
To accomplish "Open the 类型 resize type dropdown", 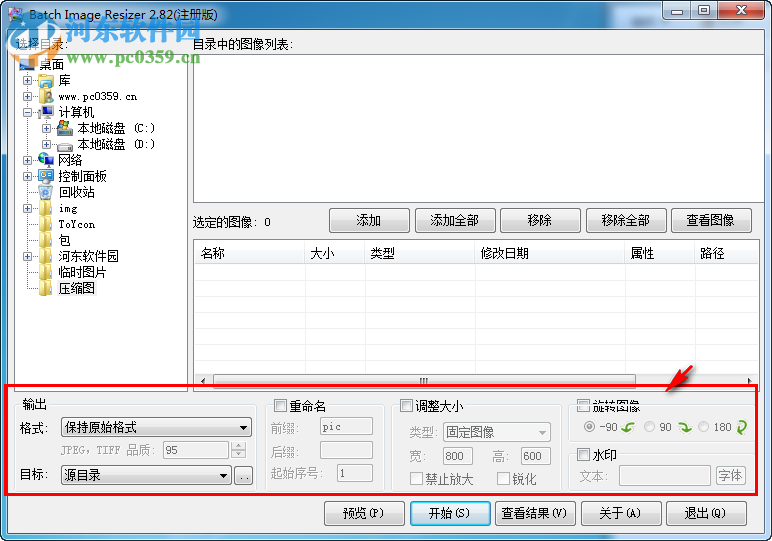I will click(x=497, y=432).
